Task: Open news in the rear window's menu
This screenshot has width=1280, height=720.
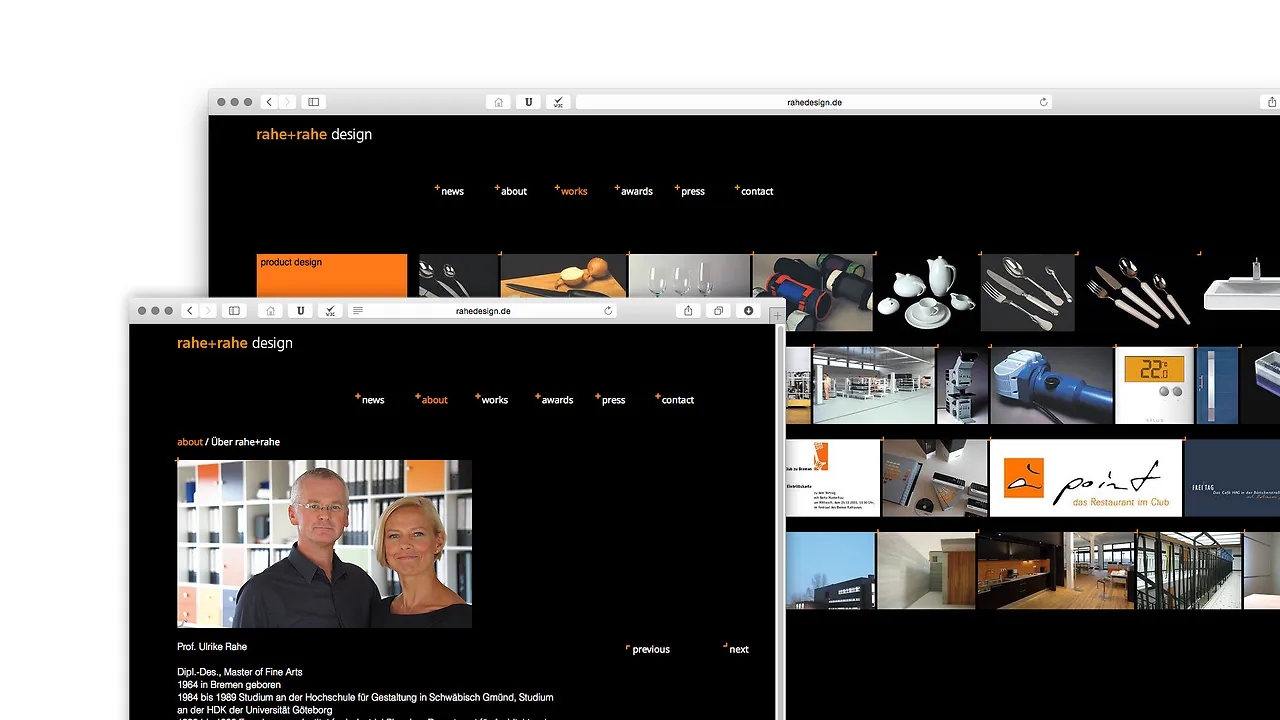Action: [x=450, y=190]
